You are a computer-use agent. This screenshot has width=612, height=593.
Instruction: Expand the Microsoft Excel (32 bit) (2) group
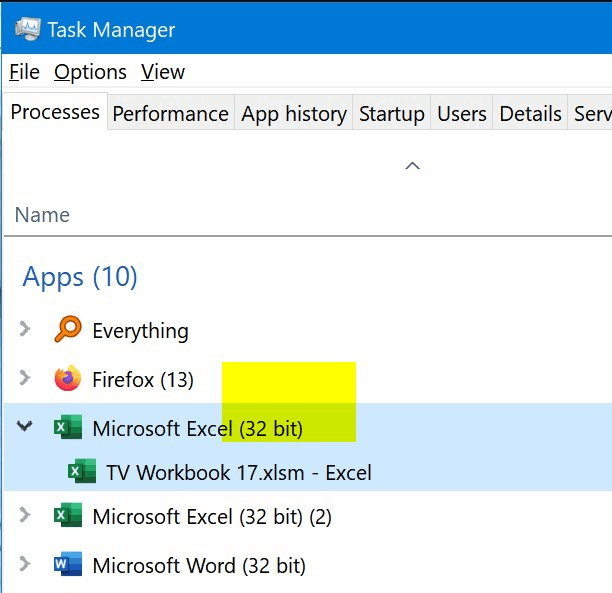tap(25, 515)
